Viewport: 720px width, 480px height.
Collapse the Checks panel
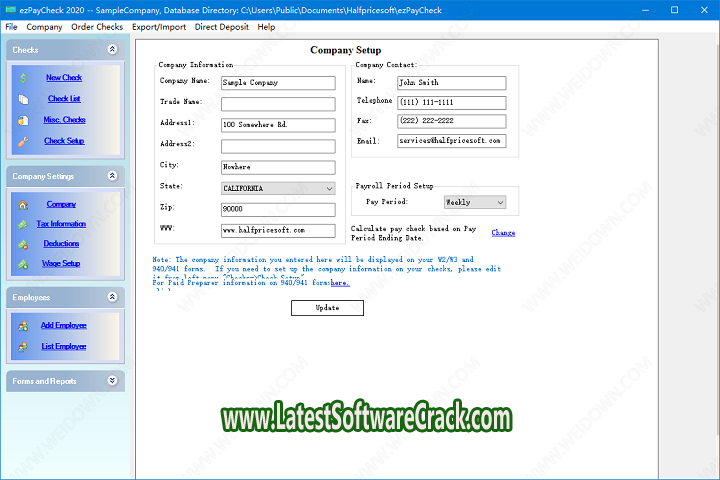click(112, 48)
